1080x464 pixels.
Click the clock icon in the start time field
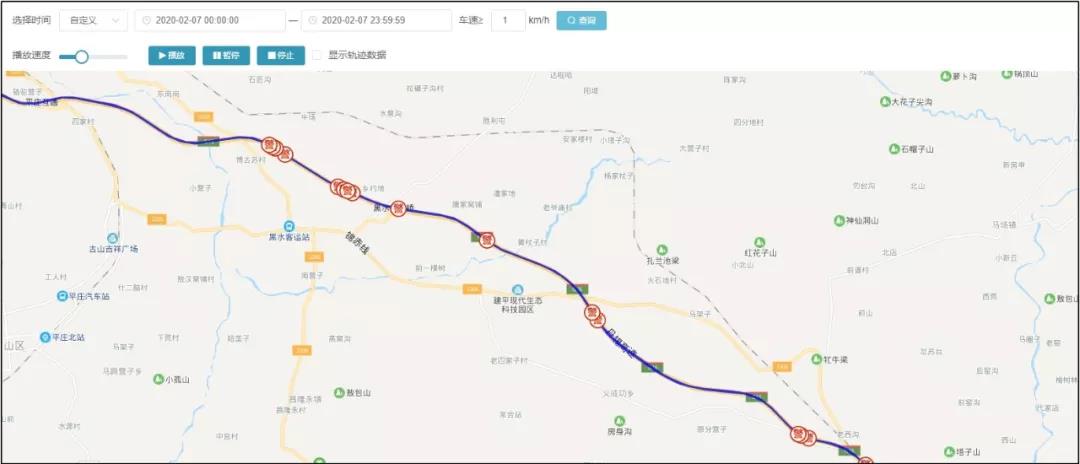click(x=146, y=21)
